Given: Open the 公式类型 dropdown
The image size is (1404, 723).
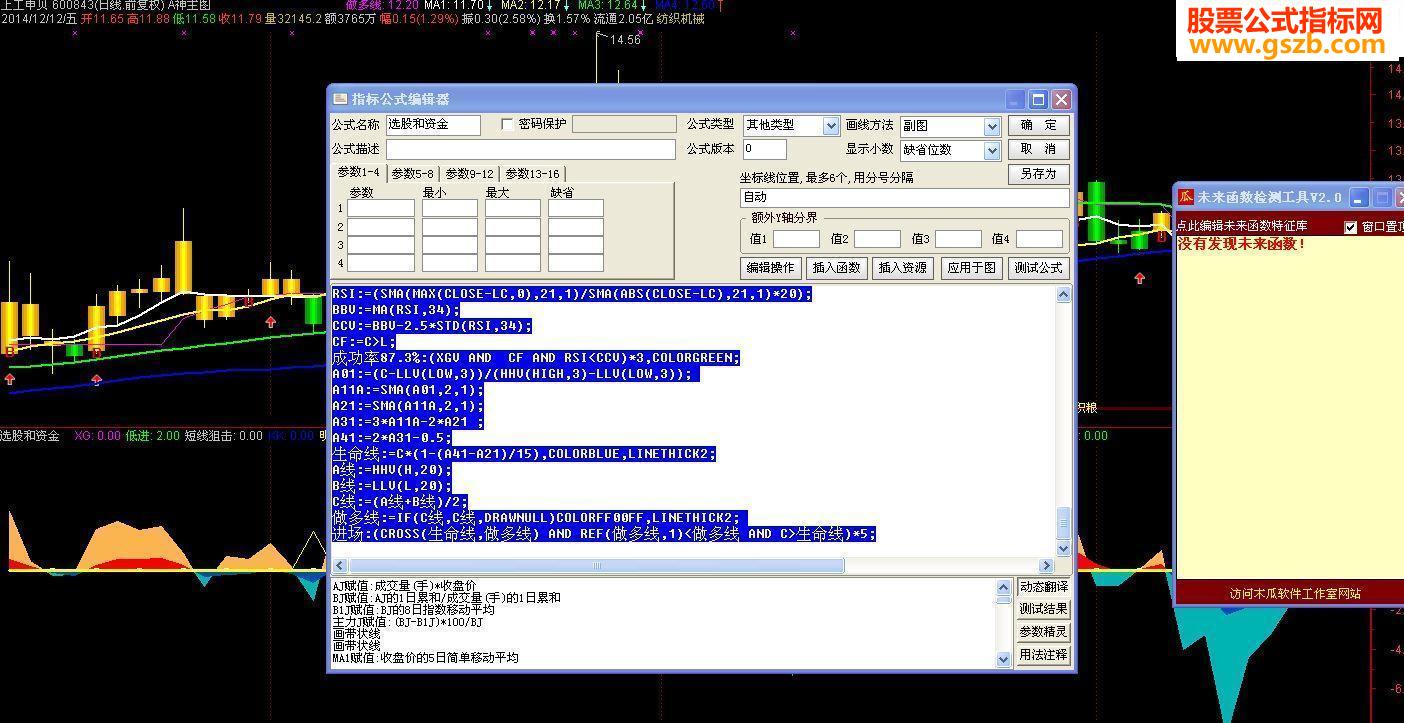Looking at the screenshot, I should [x=830, y=125].
